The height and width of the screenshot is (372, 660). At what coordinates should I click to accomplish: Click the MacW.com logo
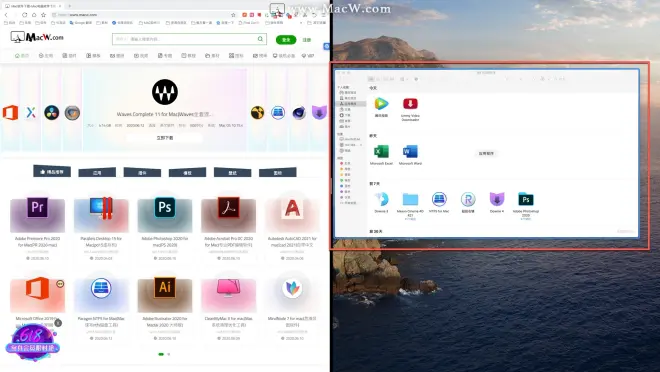coord(37,37)
